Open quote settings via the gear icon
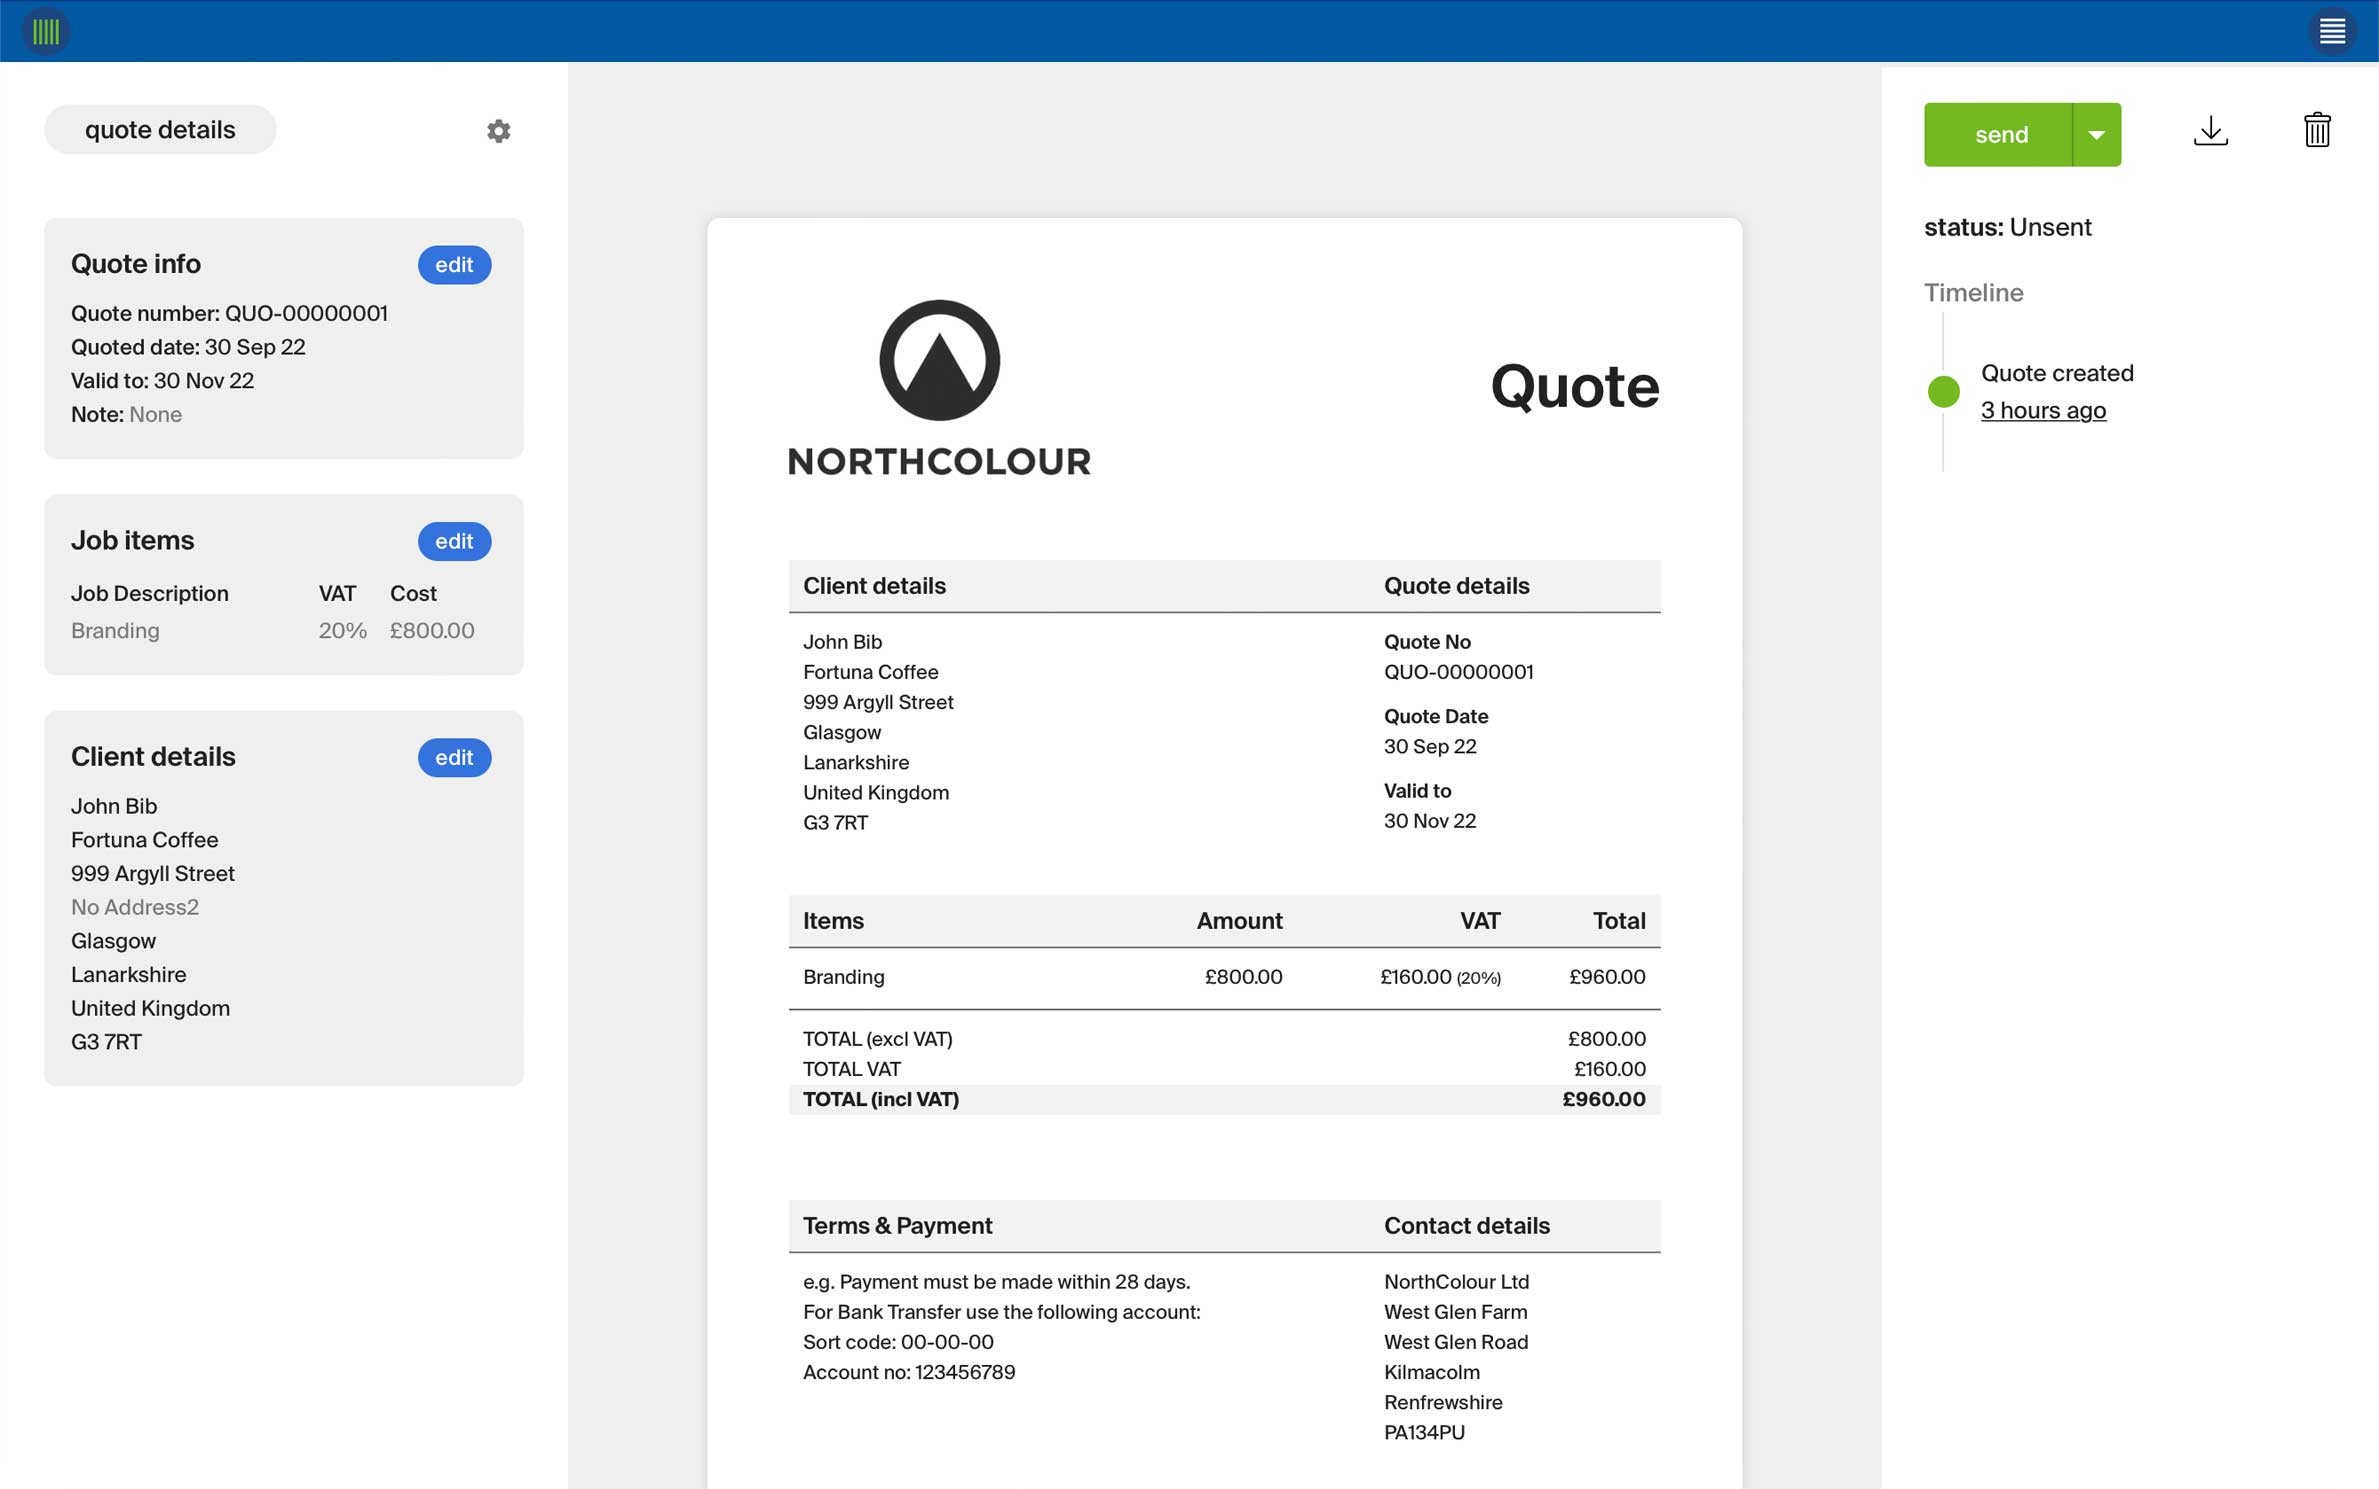This screenshot has width=2379, height=1489. click(499, 130)
